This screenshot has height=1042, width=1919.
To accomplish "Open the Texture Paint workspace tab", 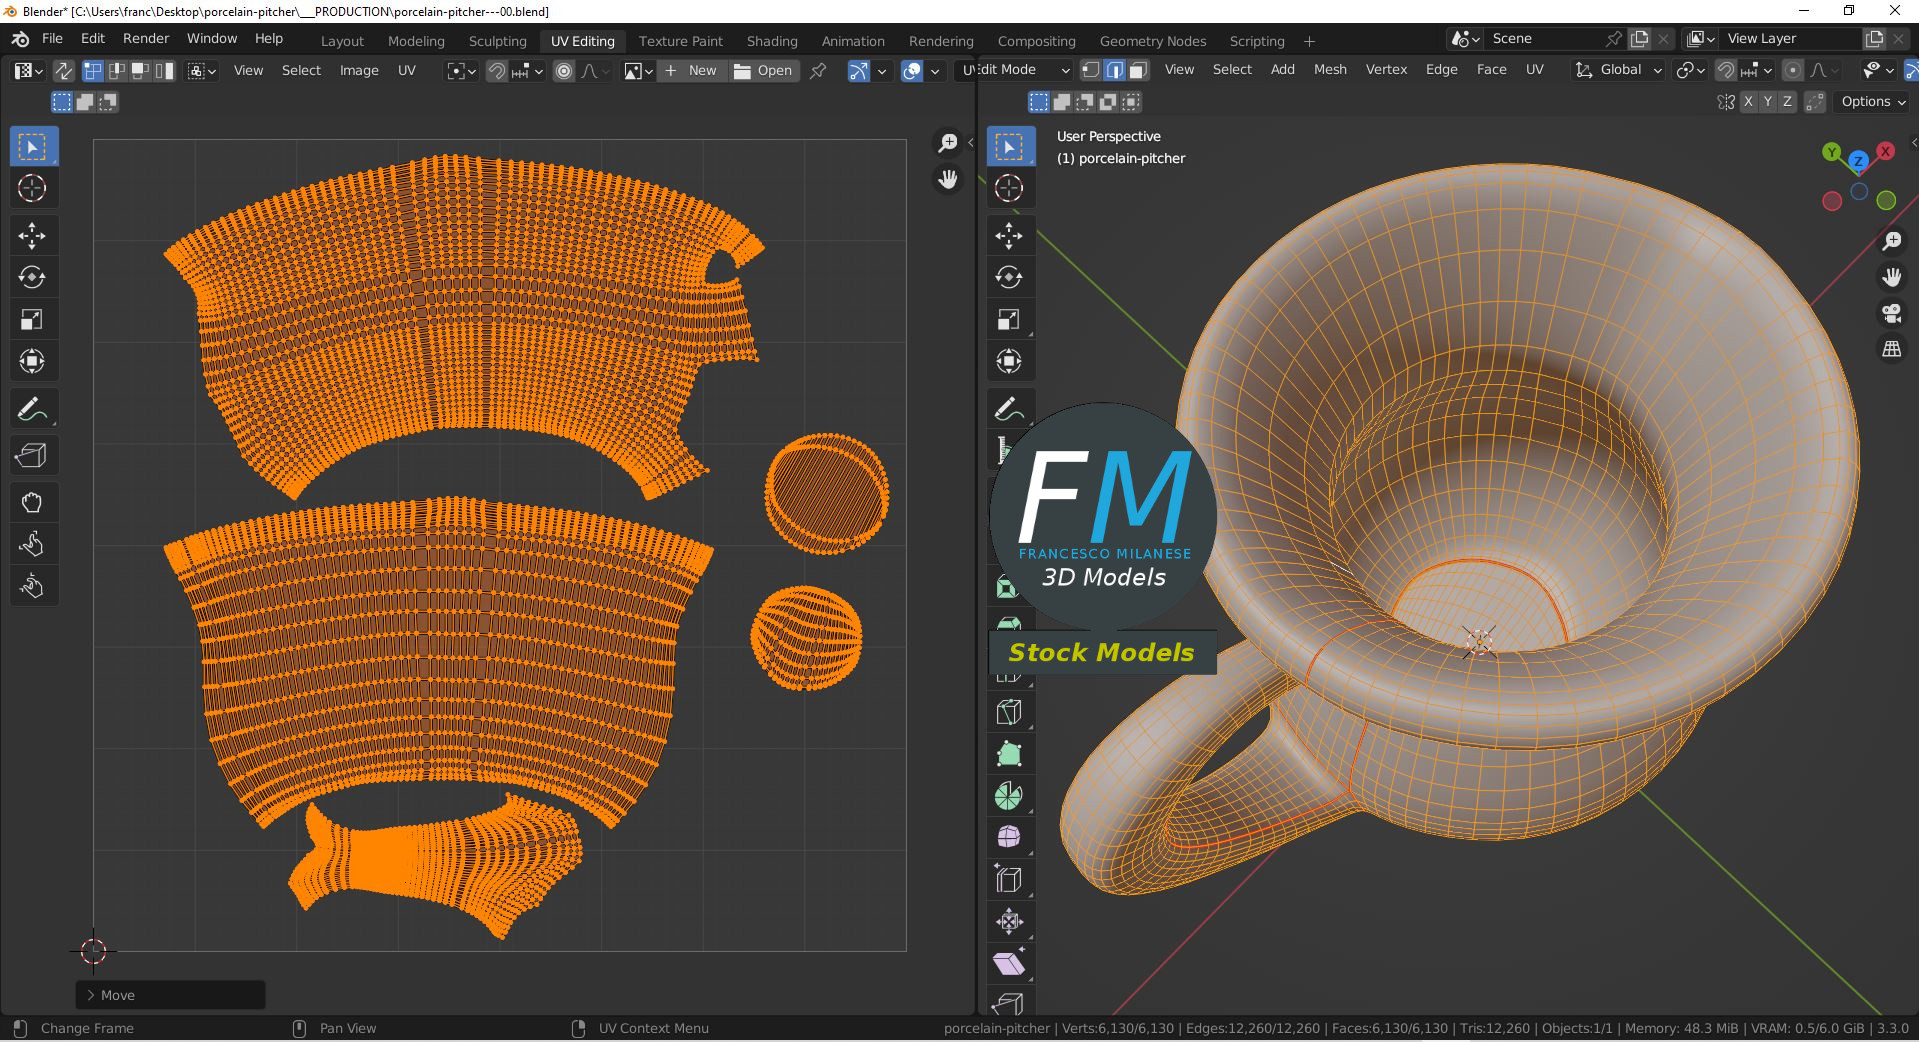I will click(680, 41).
